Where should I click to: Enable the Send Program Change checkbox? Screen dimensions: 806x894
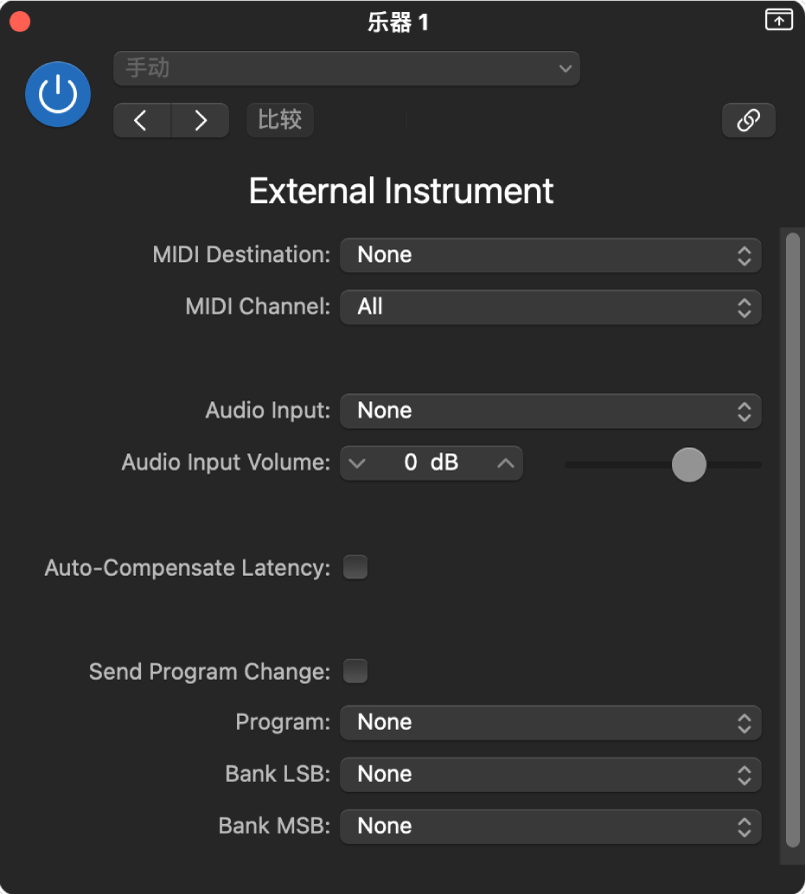[x=355, y=671]
